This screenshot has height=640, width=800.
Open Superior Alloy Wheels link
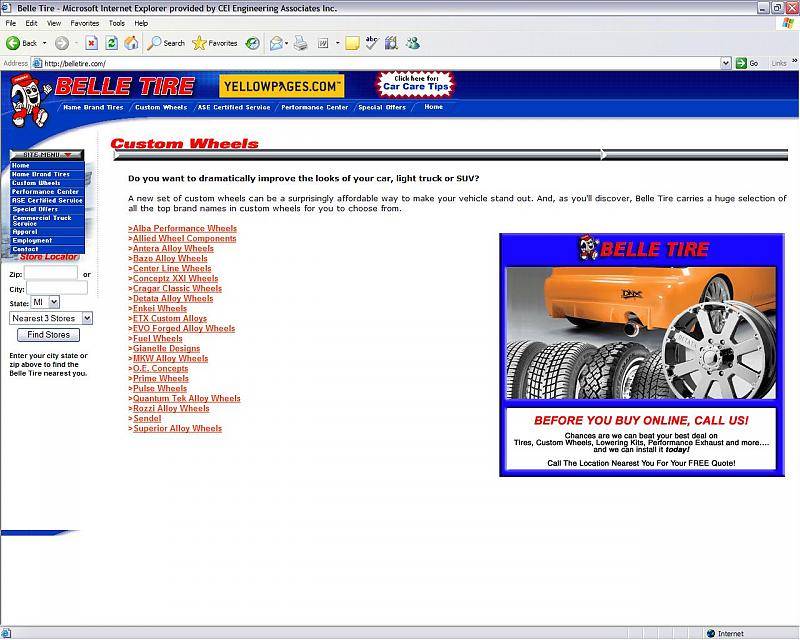pos(177,428)
